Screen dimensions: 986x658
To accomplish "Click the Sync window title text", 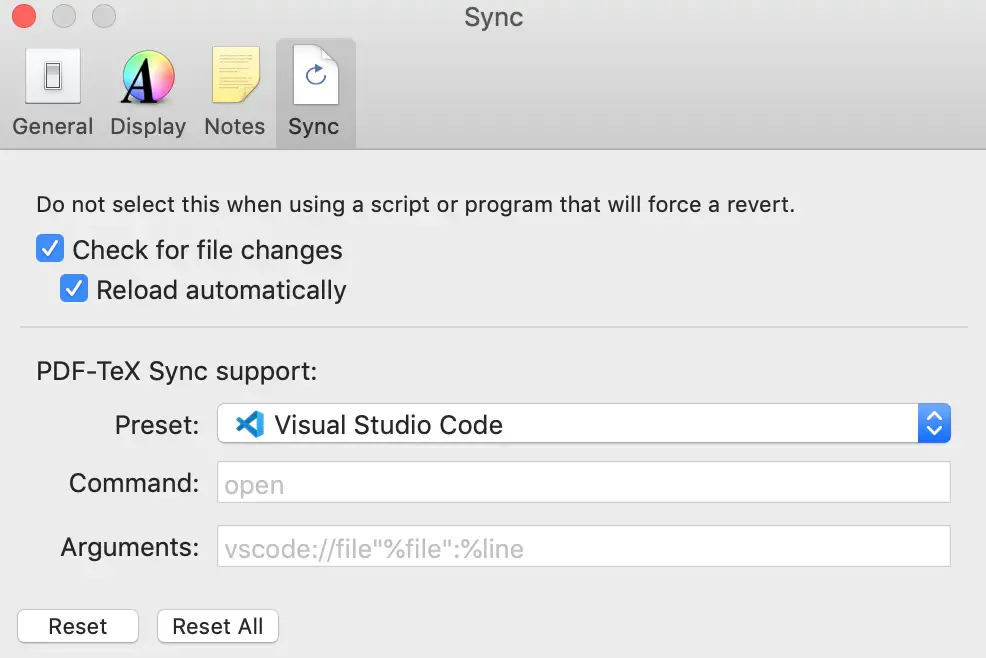I will point(494,17).
